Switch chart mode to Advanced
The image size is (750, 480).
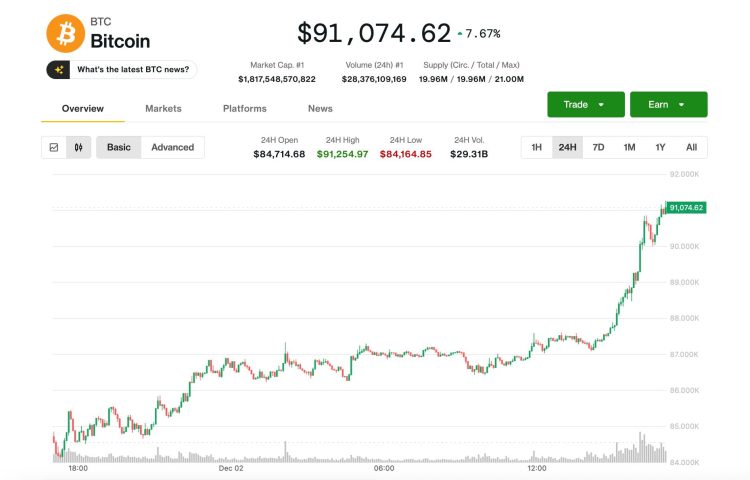coord(172,147)
